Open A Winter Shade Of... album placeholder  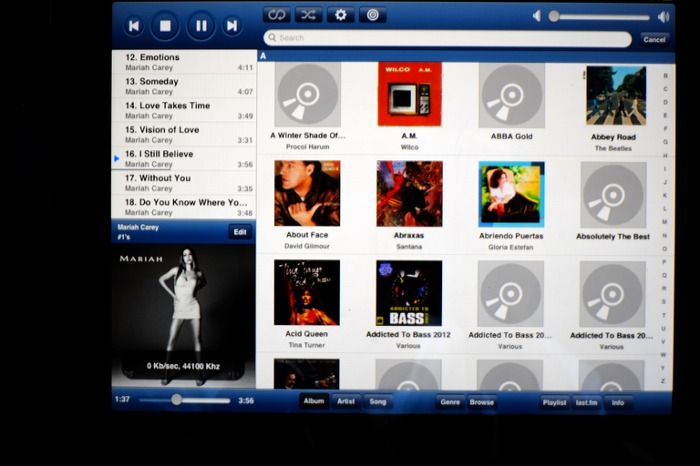tap(308, 95)
